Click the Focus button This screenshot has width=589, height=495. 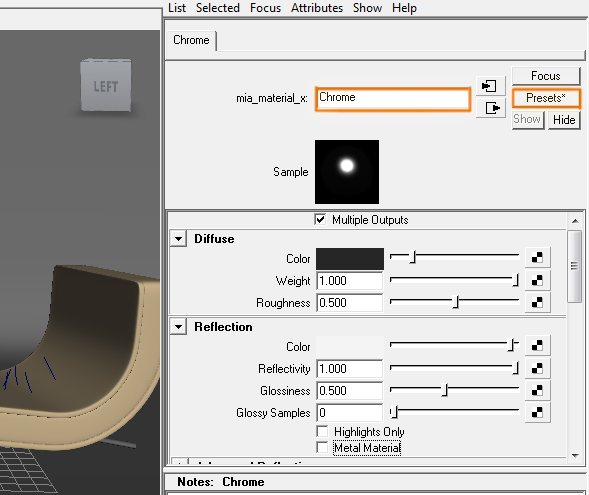click(546, 76)
